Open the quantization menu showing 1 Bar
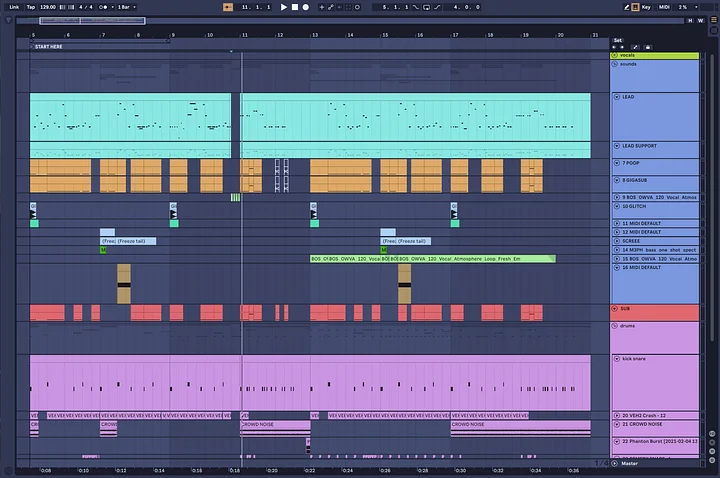Screen dimensions: 720x478 [127, 7]
